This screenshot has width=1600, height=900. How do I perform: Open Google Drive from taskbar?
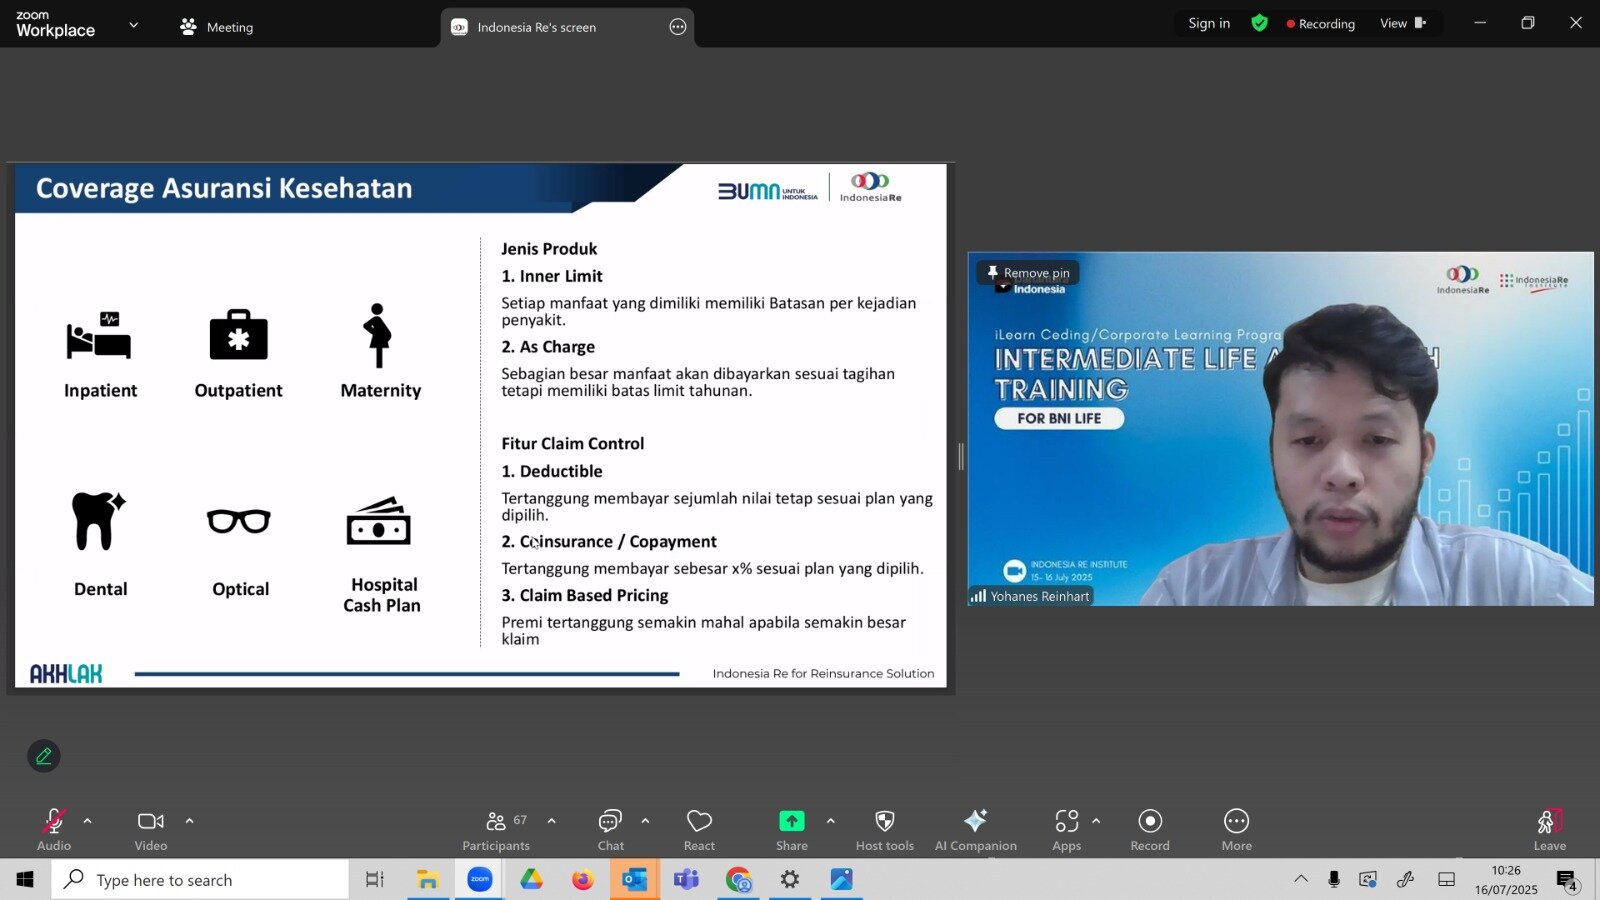click(x=531, y=880)
